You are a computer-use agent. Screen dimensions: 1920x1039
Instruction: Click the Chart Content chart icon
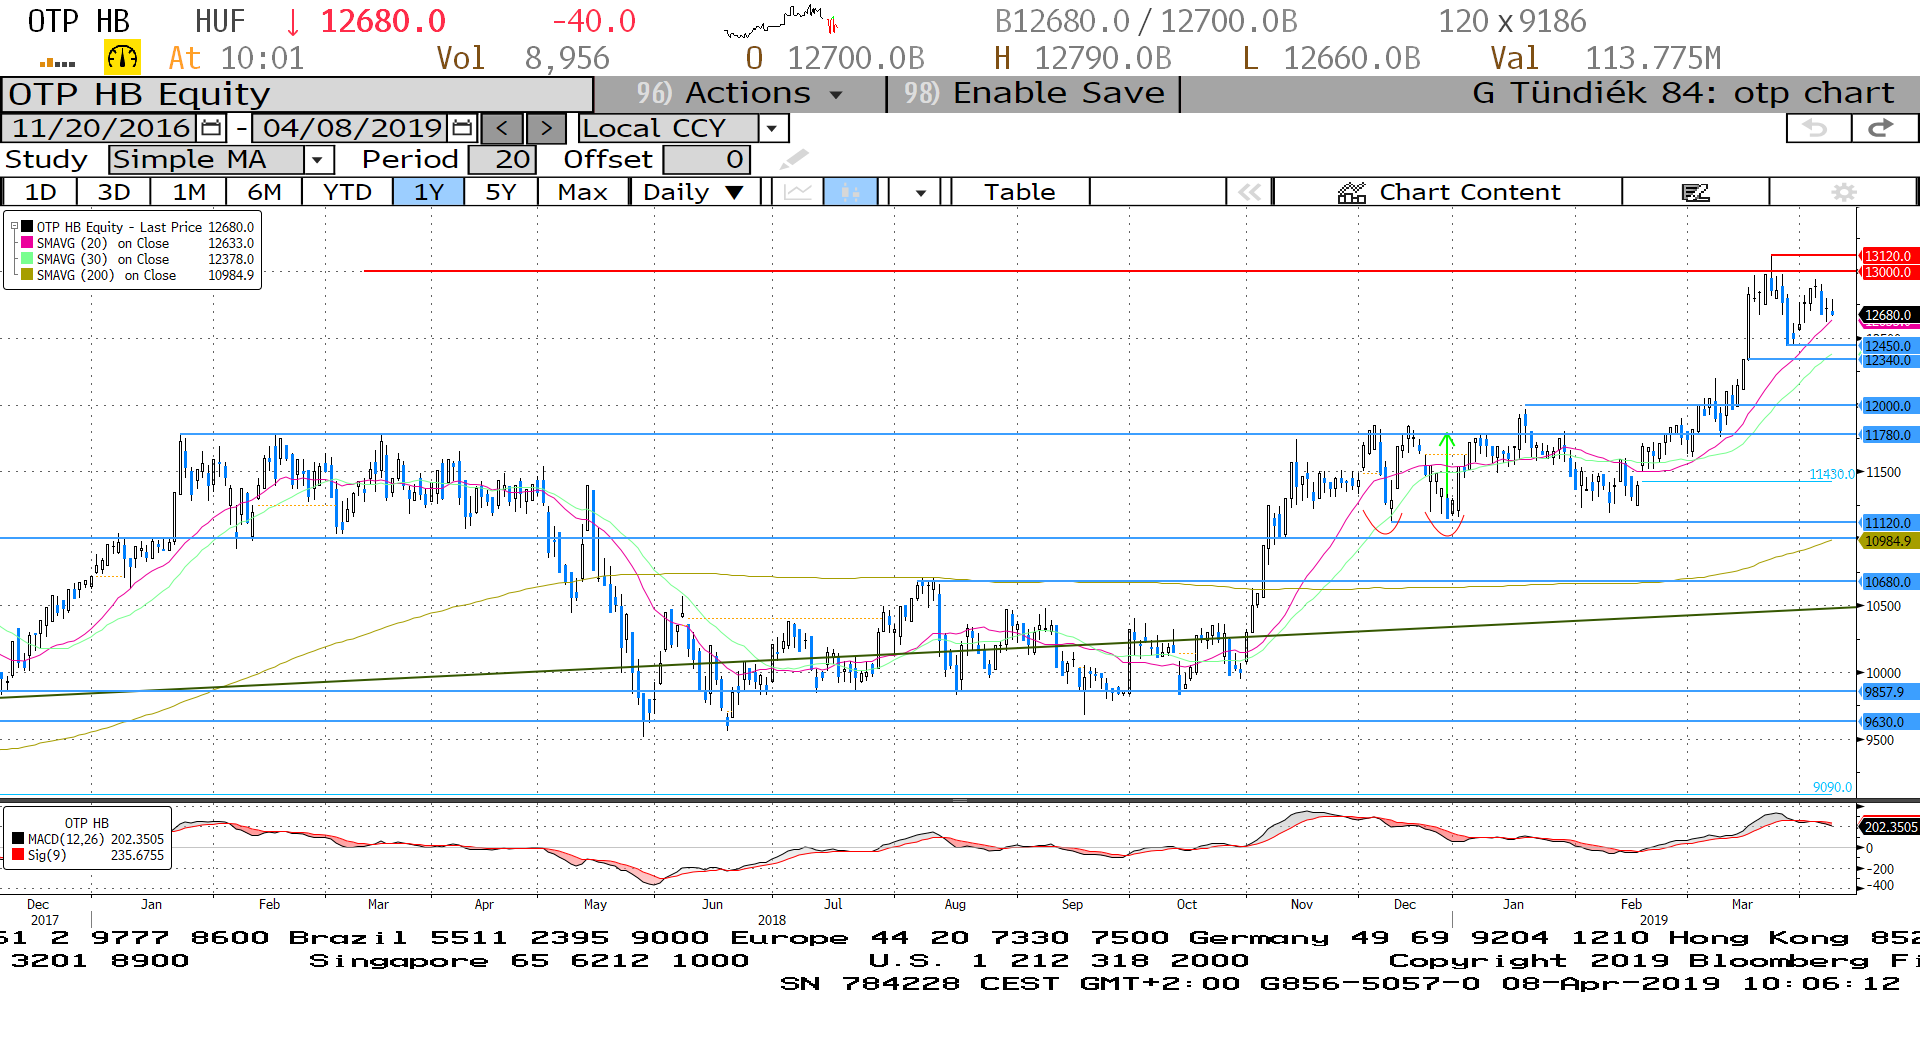pos(1352,193)
